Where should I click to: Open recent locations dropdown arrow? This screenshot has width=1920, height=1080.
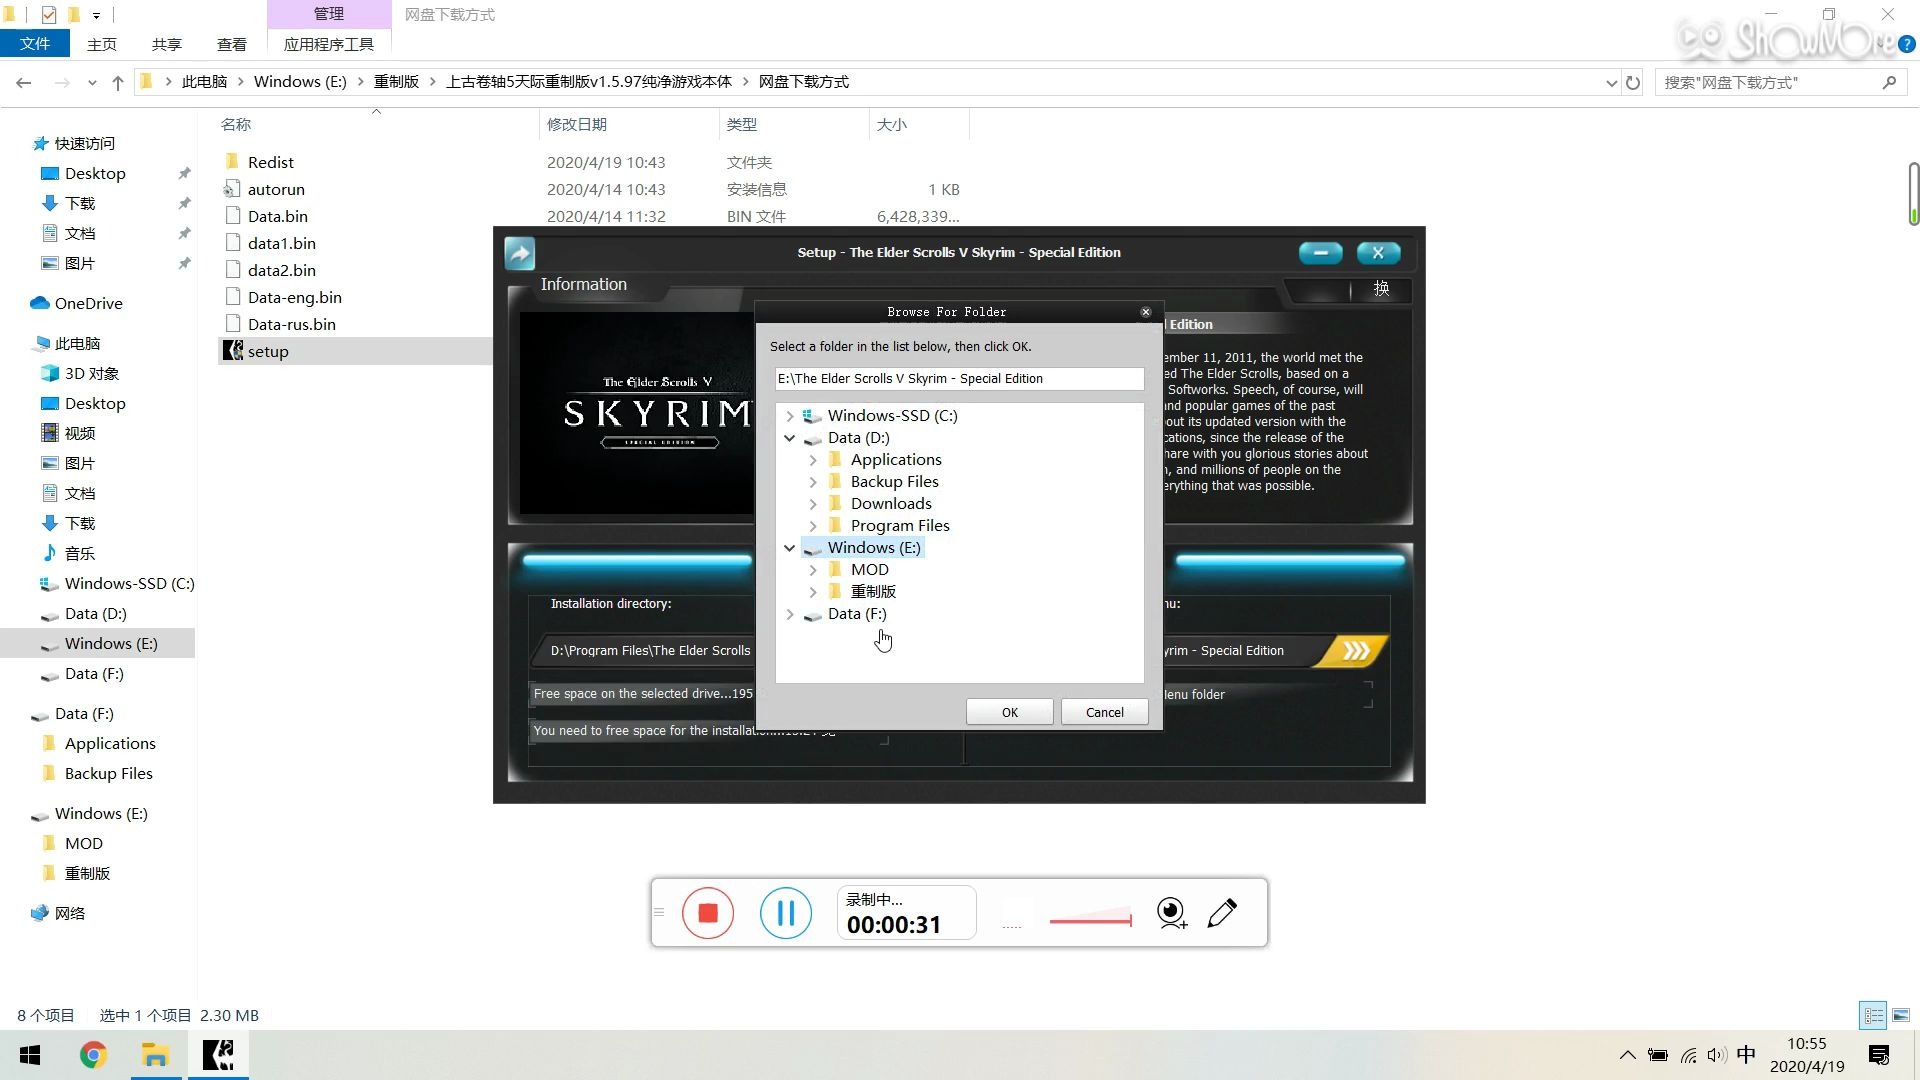(x=92, y=83)
